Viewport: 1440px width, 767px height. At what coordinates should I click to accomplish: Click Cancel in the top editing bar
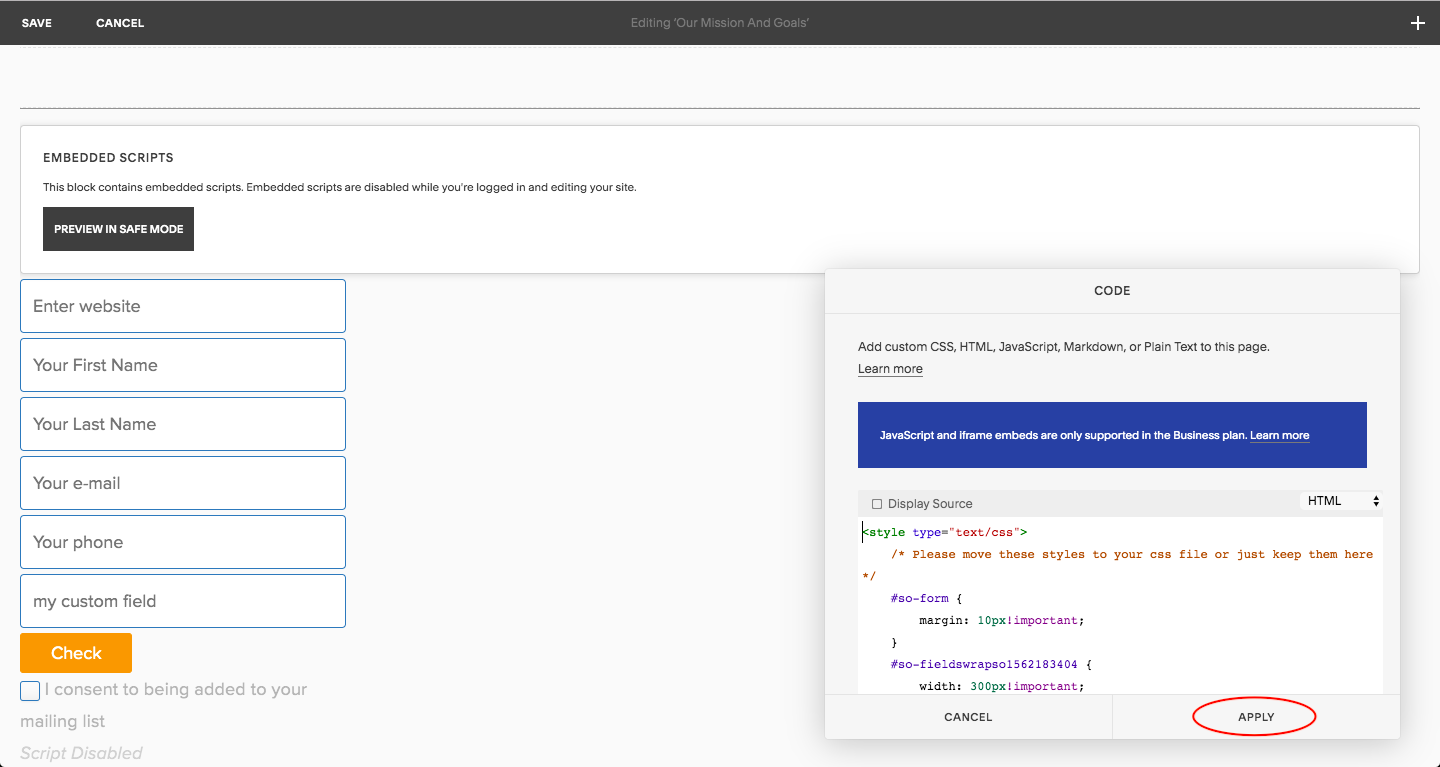click(x=120, y=23)
